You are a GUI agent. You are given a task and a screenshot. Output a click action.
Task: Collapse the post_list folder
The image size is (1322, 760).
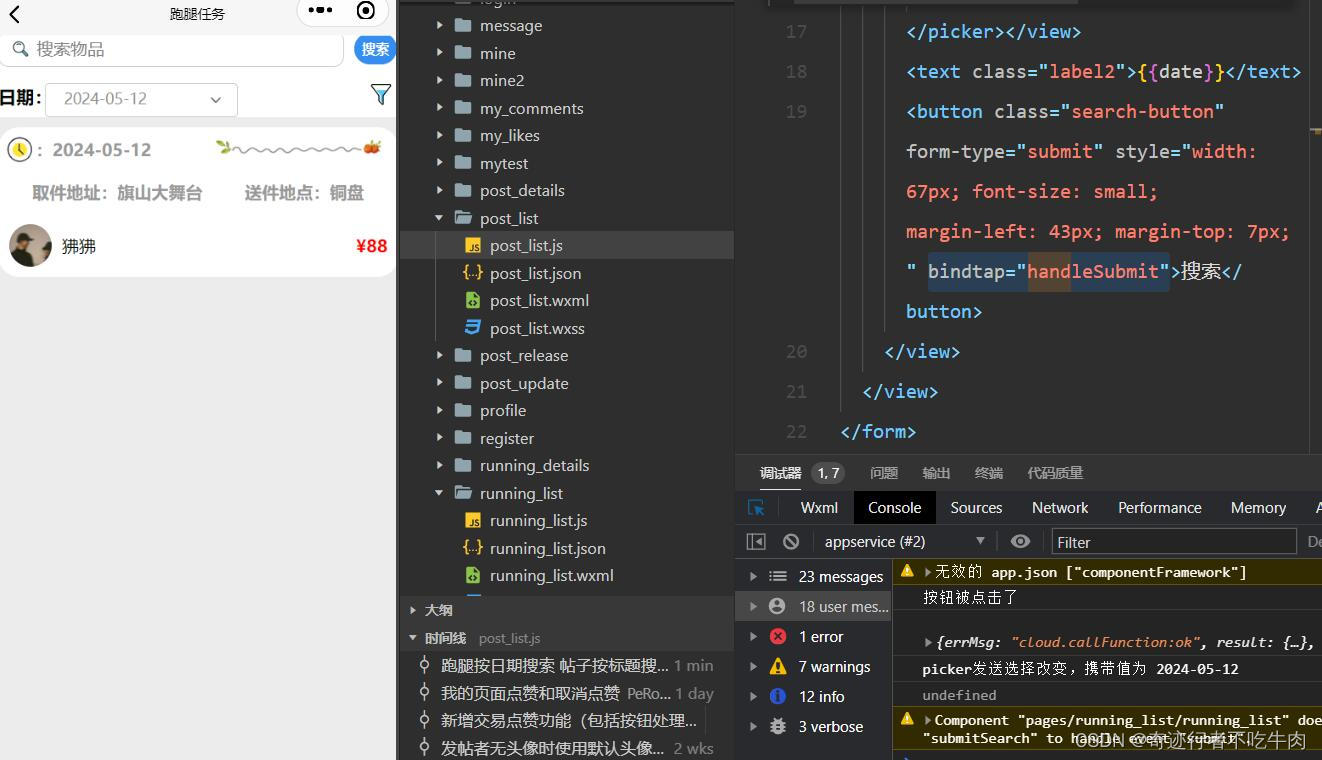(508, 218)
